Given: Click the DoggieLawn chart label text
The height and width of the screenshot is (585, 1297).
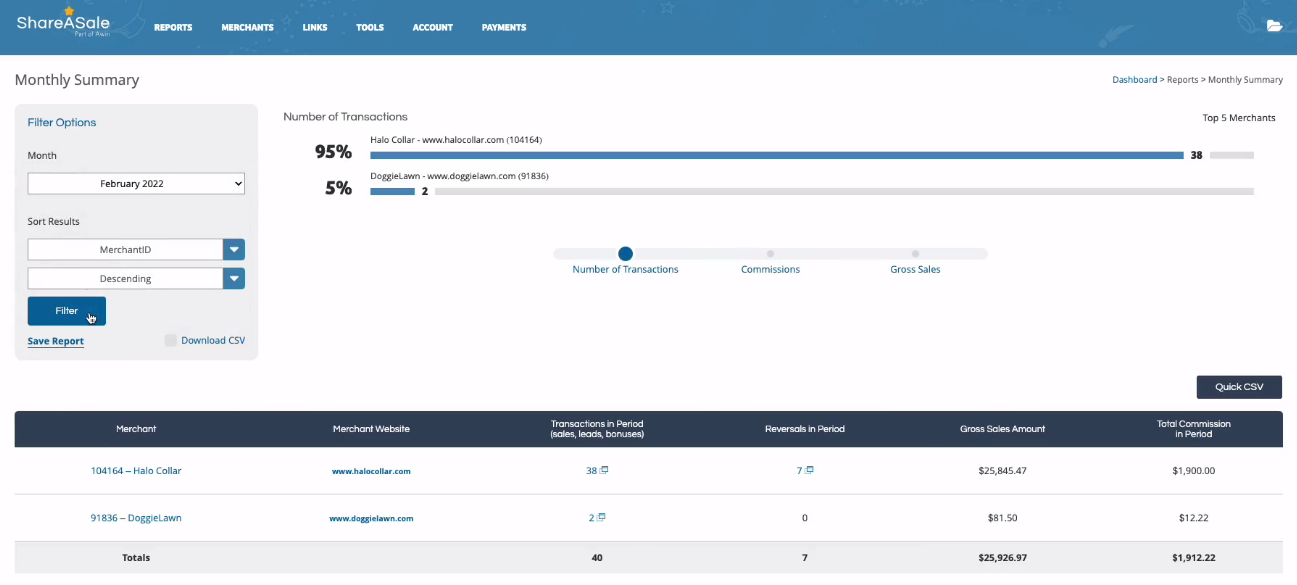Looking at the screenshot, I should (459, 176).
